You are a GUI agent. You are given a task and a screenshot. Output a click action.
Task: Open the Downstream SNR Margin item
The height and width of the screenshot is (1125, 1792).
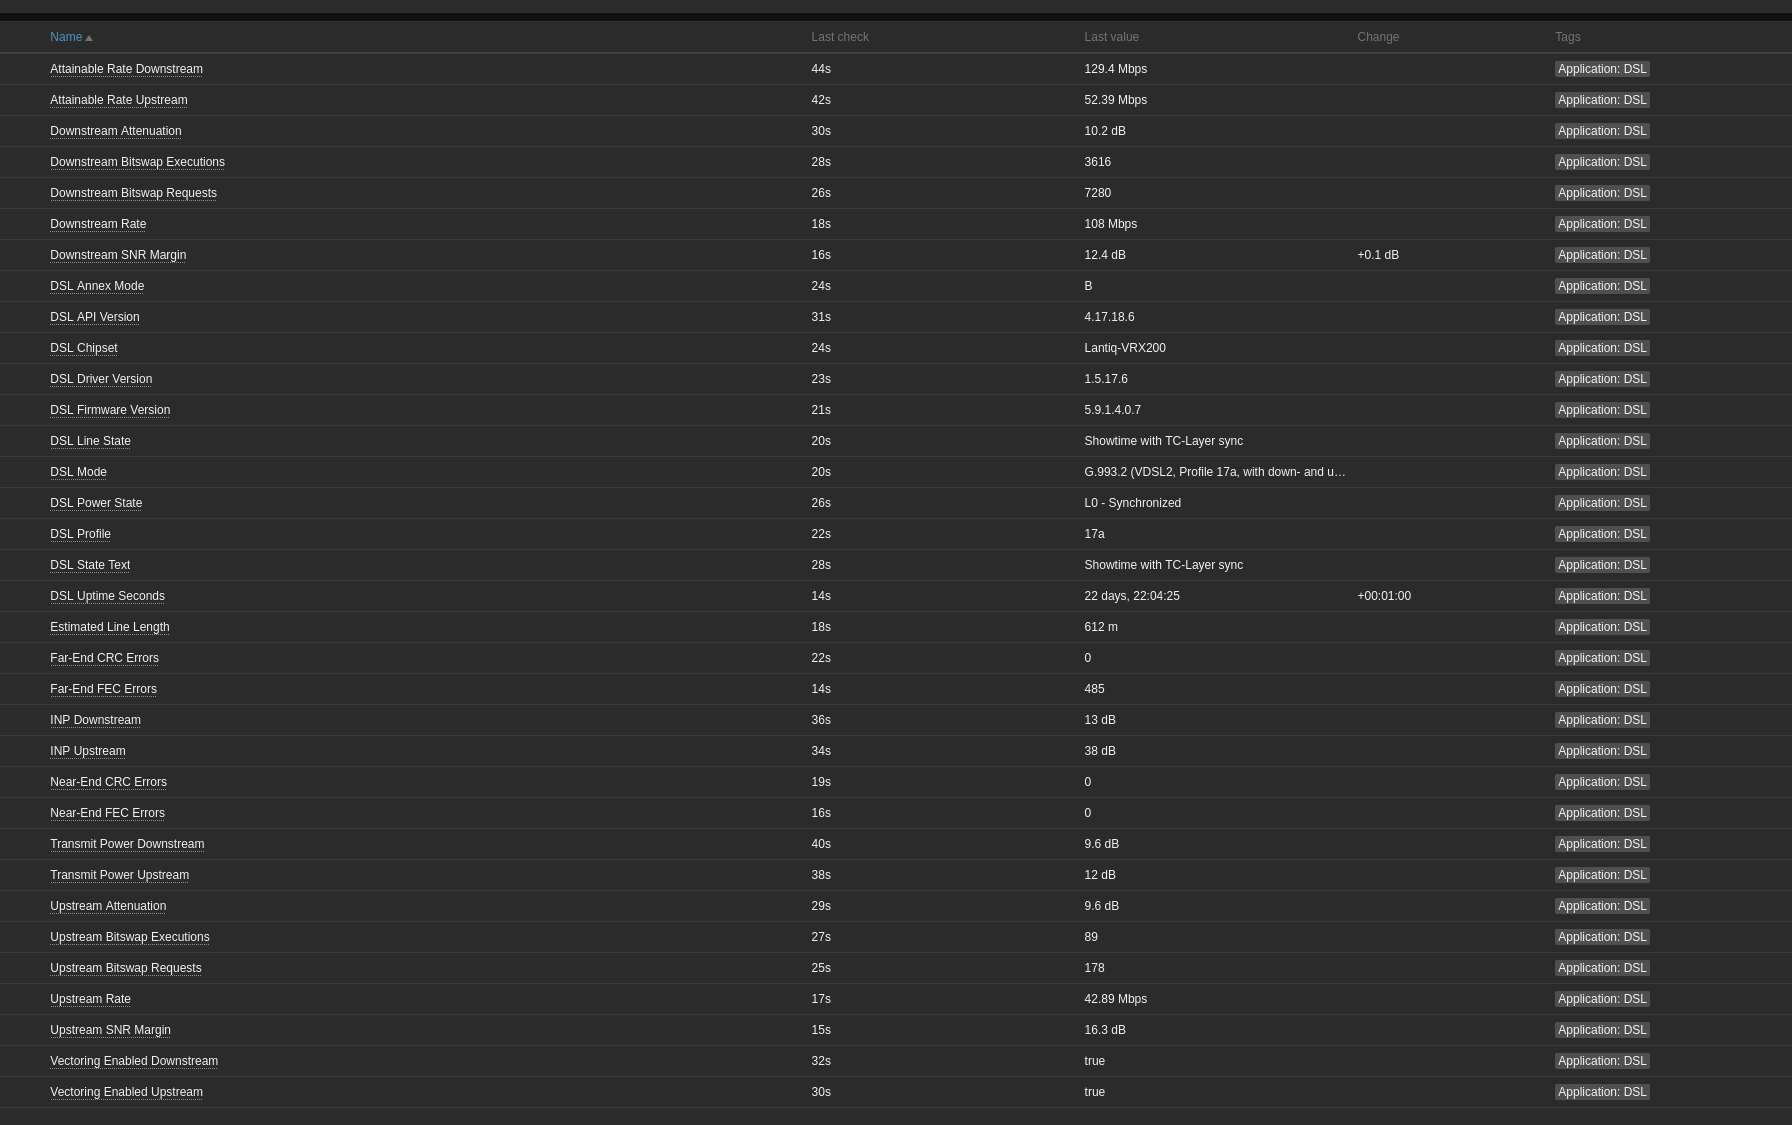coord(118,255)
